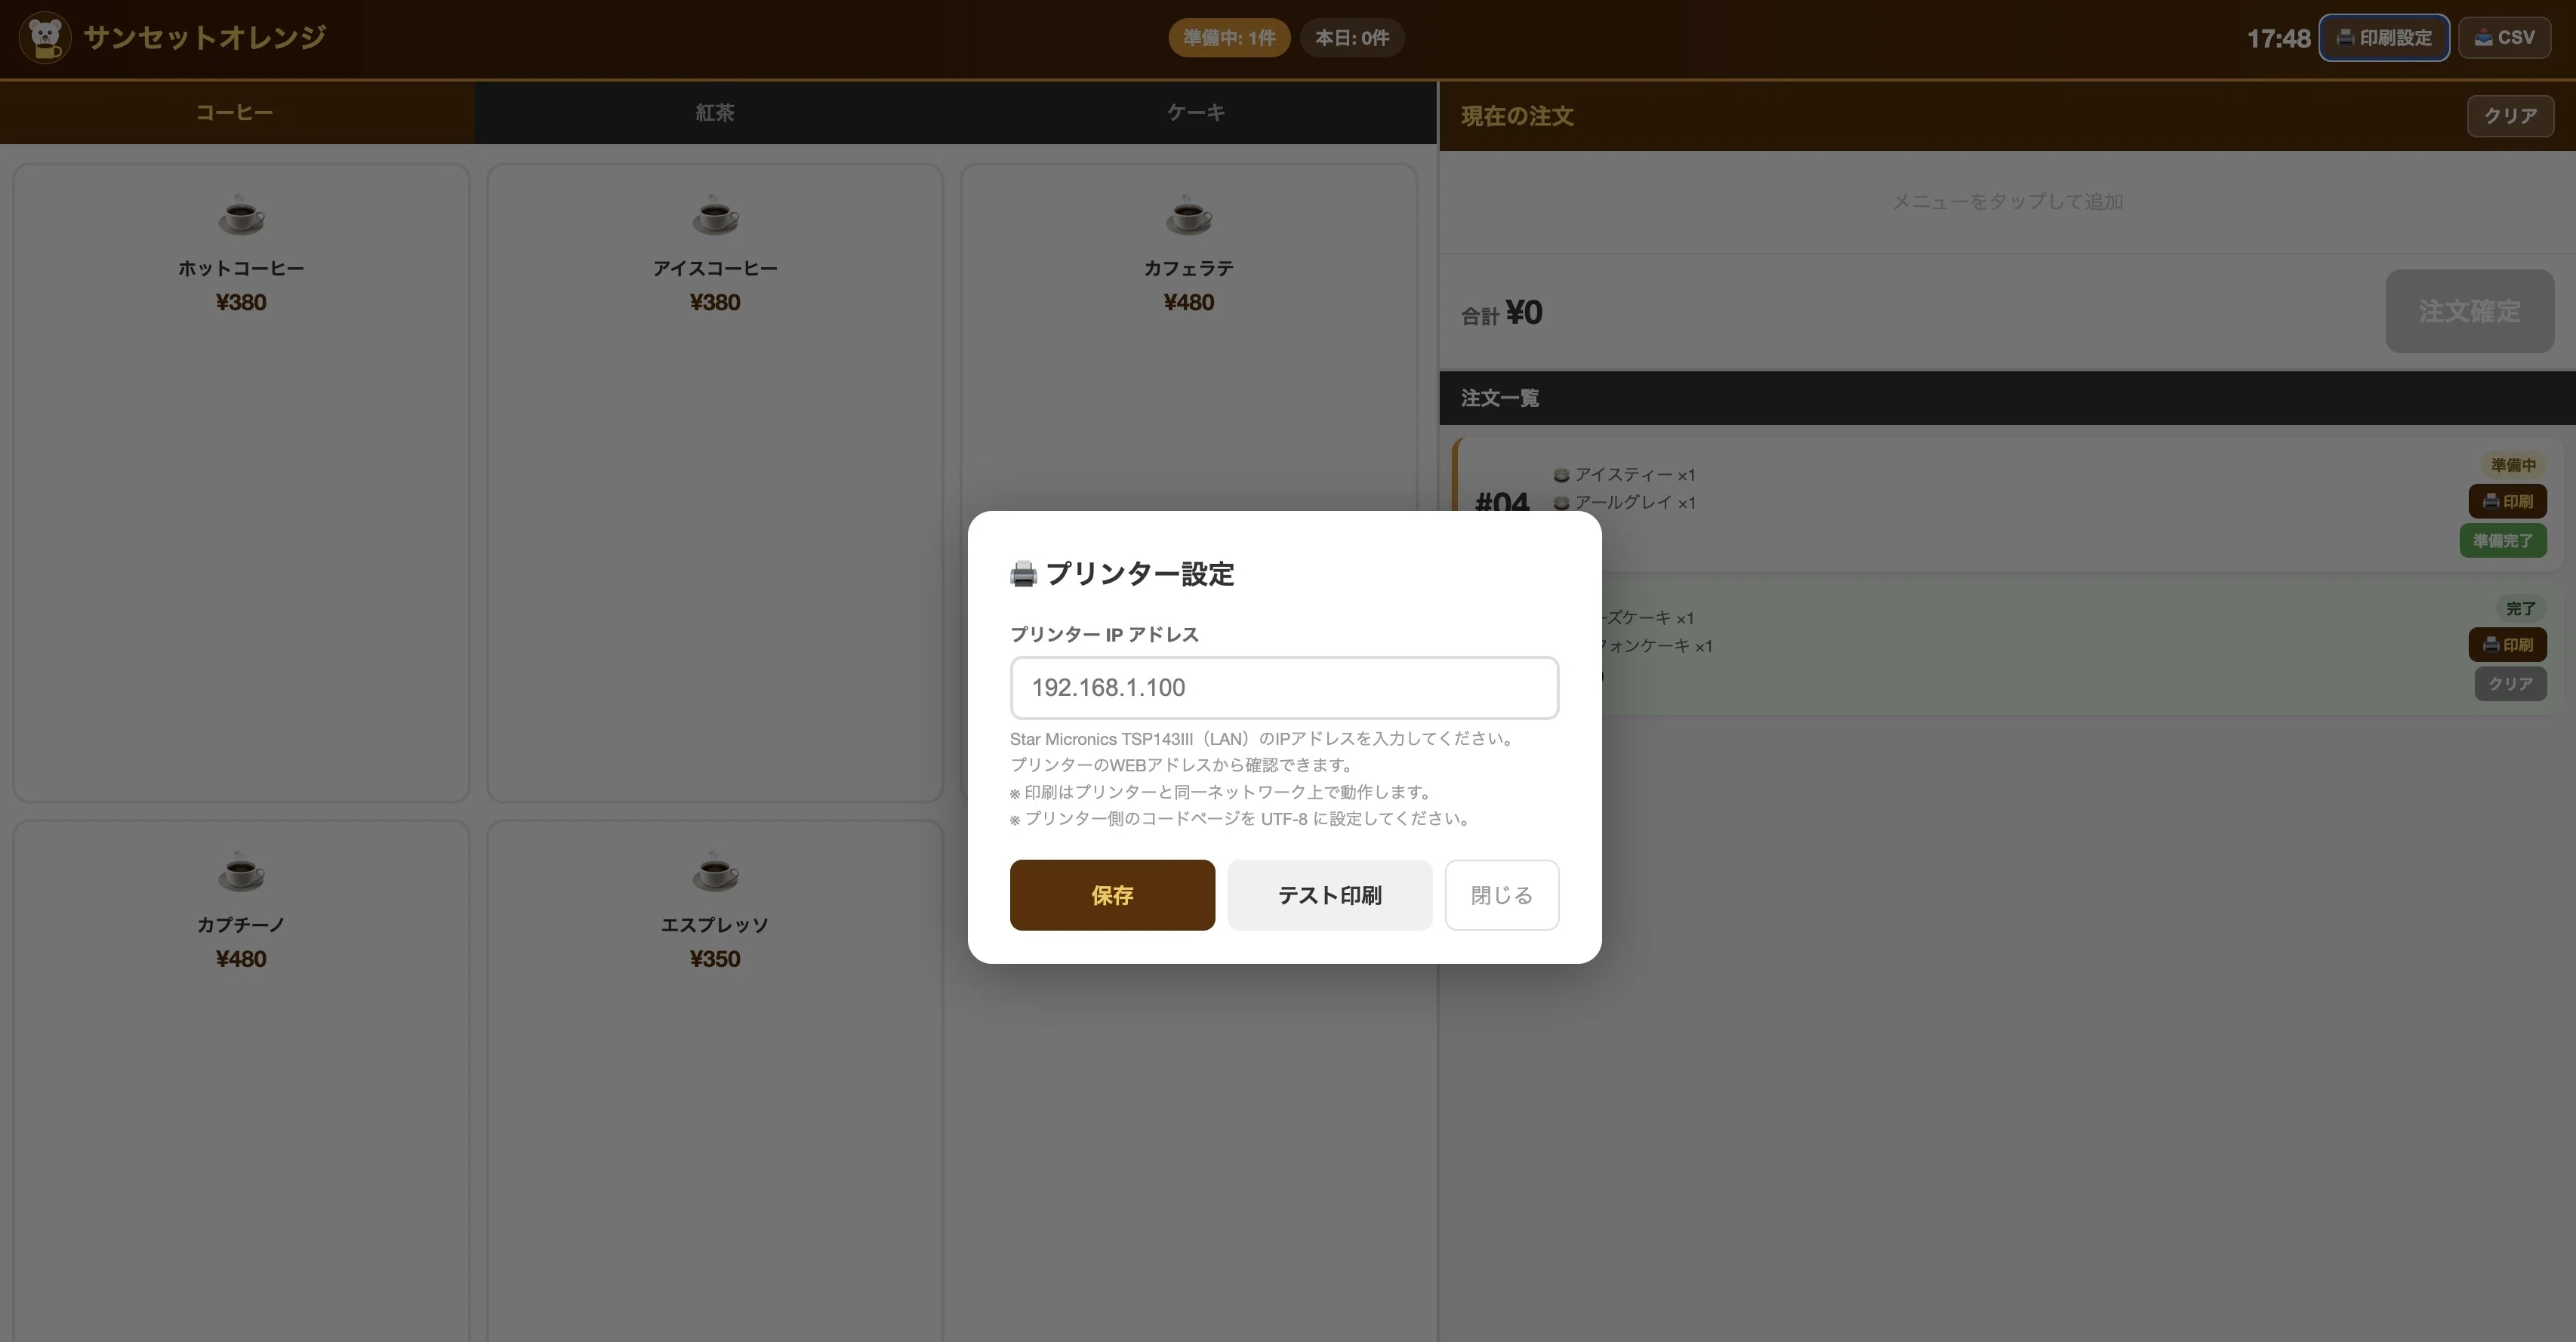Click the エスプレッソ coffee cup icon

click(715, 871)
